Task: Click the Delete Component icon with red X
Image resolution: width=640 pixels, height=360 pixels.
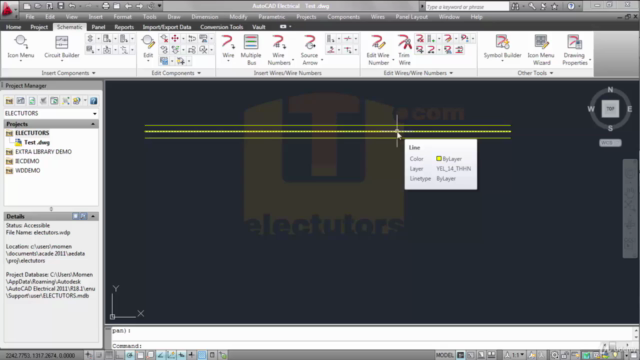Action: coord(164,38)
